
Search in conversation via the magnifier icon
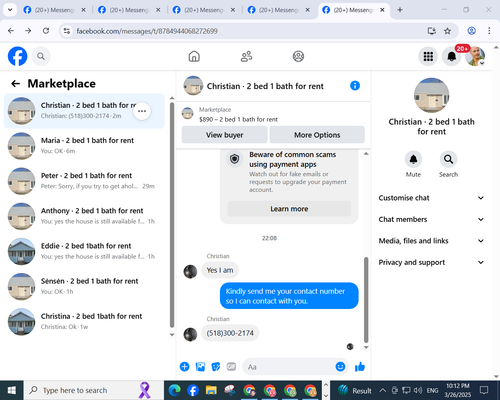tap(448, 159)
